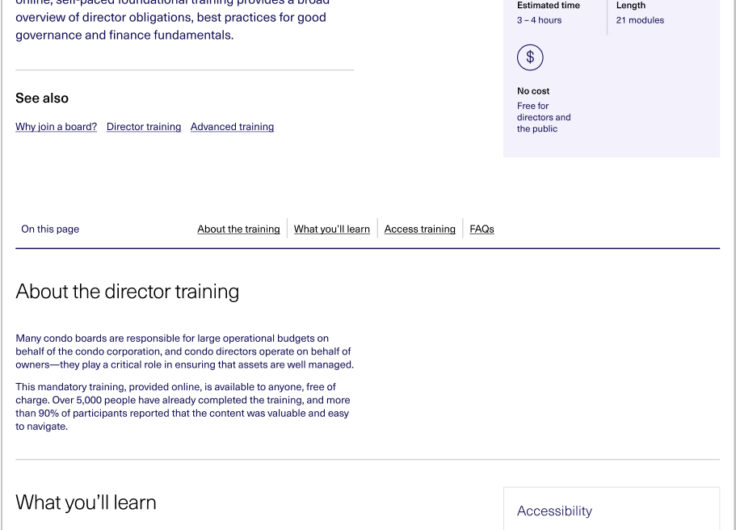
Task: Follow the 'Director training' link under See also
Action: pyautogui.click(x=144, y=127)
